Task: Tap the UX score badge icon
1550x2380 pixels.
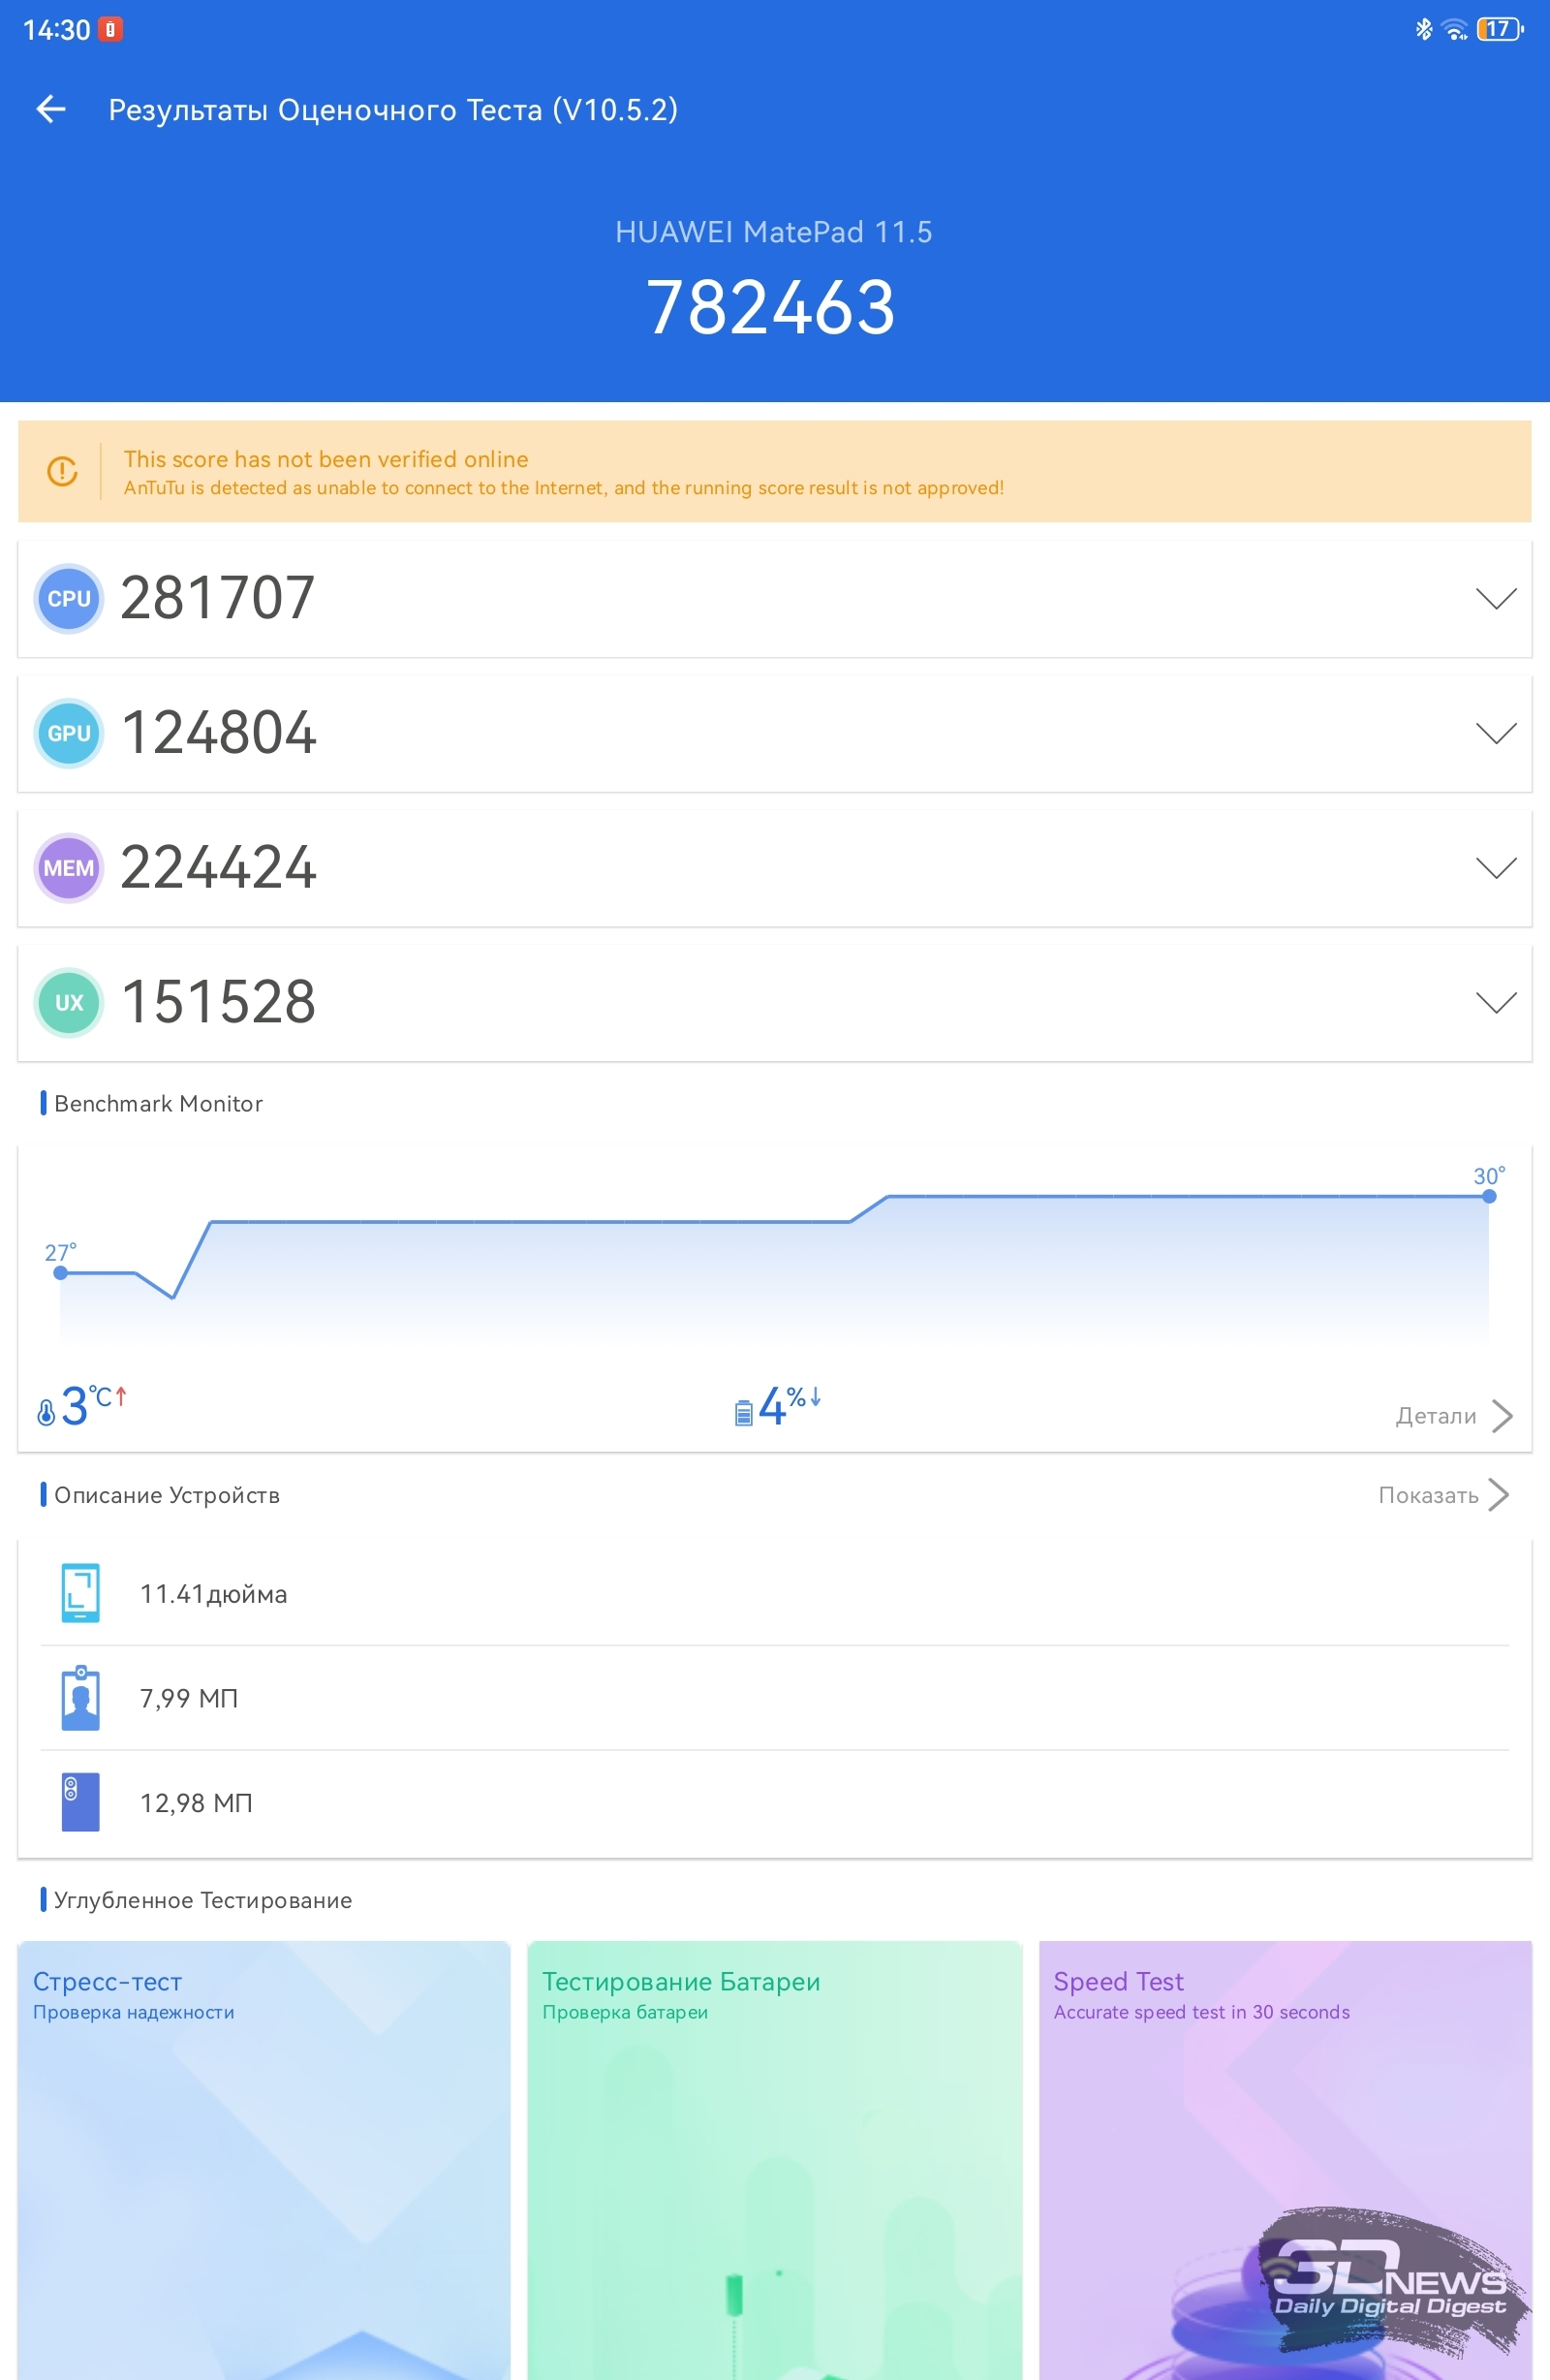Action: click(x=69, y=1003)
